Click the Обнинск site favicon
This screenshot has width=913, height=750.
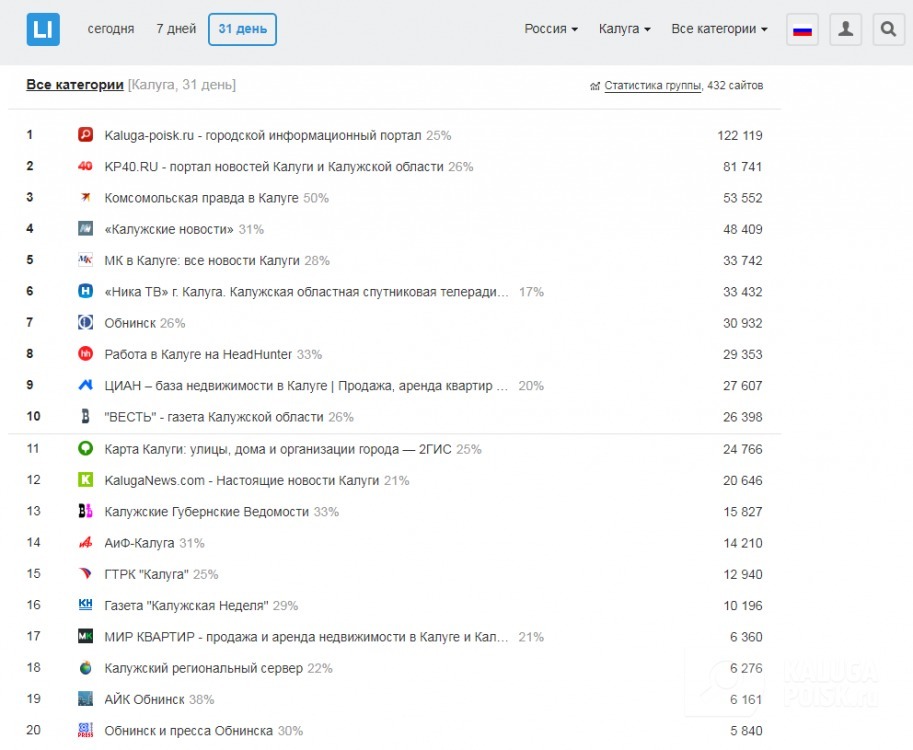click(x=86, y=323)
